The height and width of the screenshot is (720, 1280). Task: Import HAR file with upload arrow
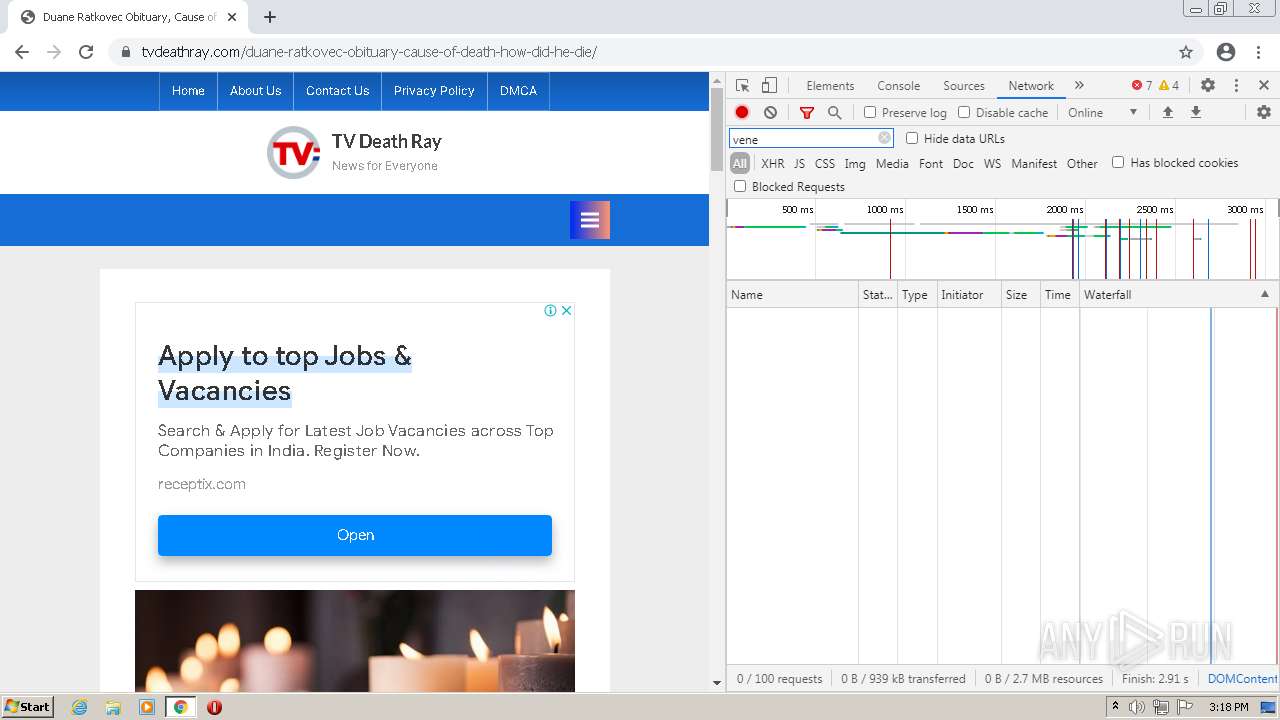(x=1167, y=113)
